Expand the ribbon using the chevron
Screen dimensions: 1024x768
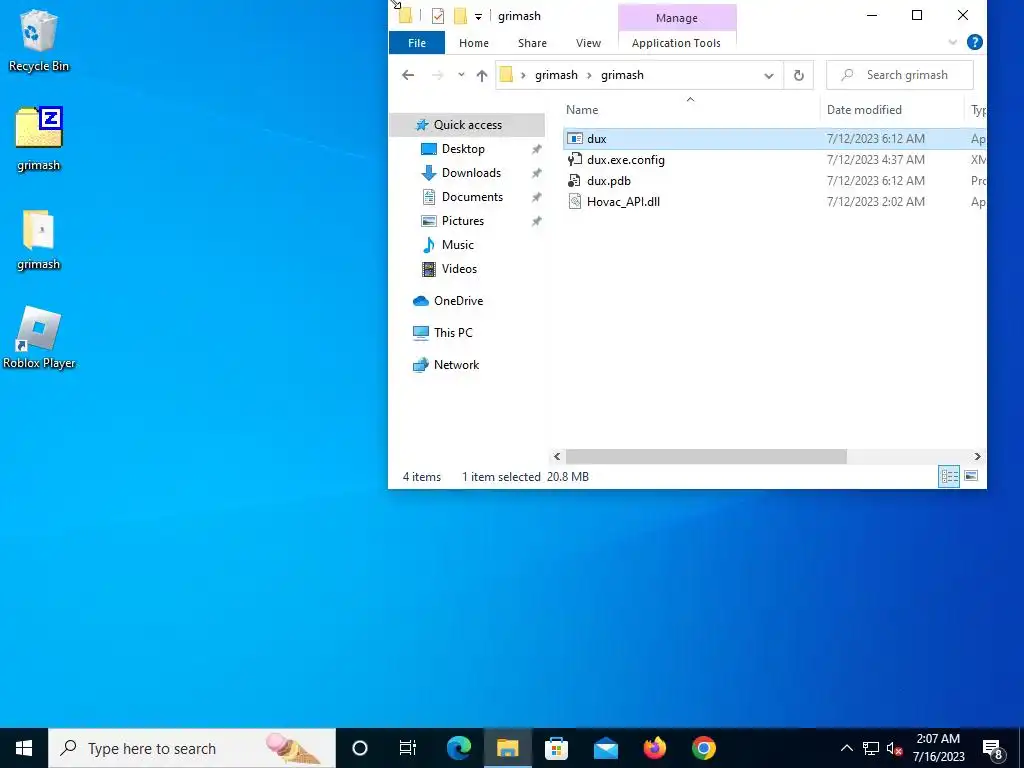pyautogui.click(x=952, y=42)
